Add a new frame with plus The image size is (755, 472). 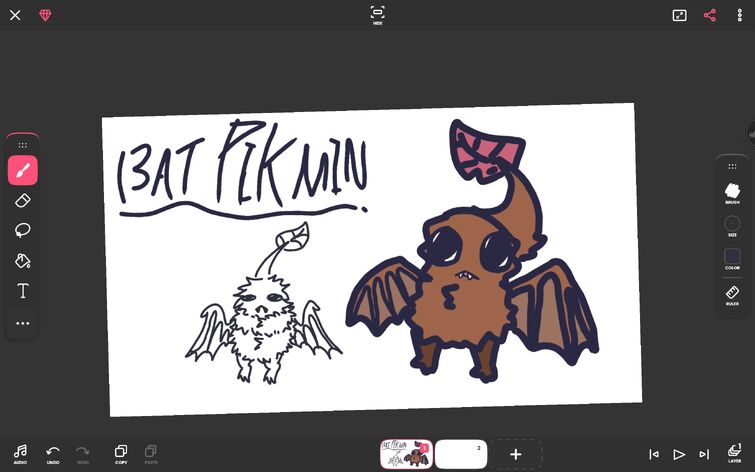point(516,454)
